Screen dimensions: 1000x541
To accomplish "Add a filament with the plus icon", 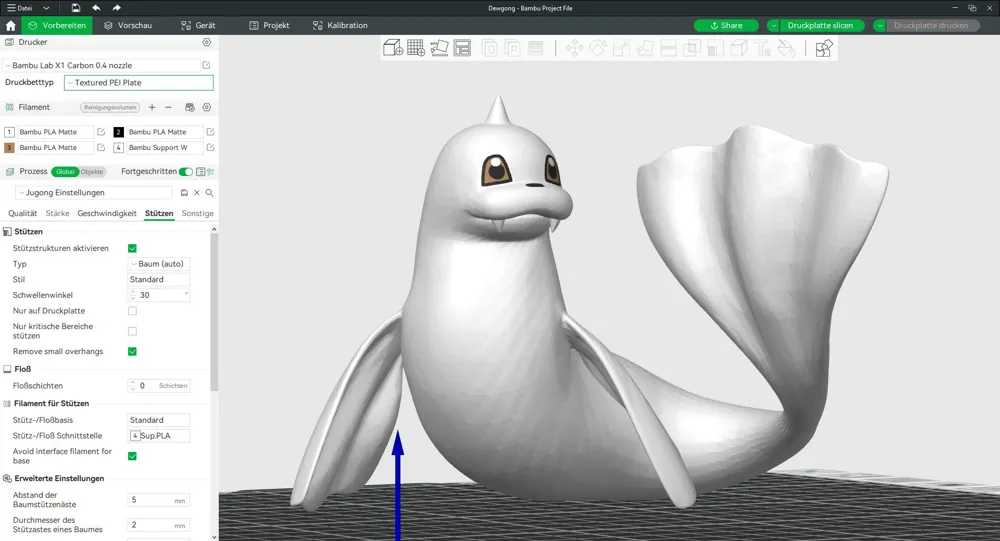I will [x=152, y=107].
